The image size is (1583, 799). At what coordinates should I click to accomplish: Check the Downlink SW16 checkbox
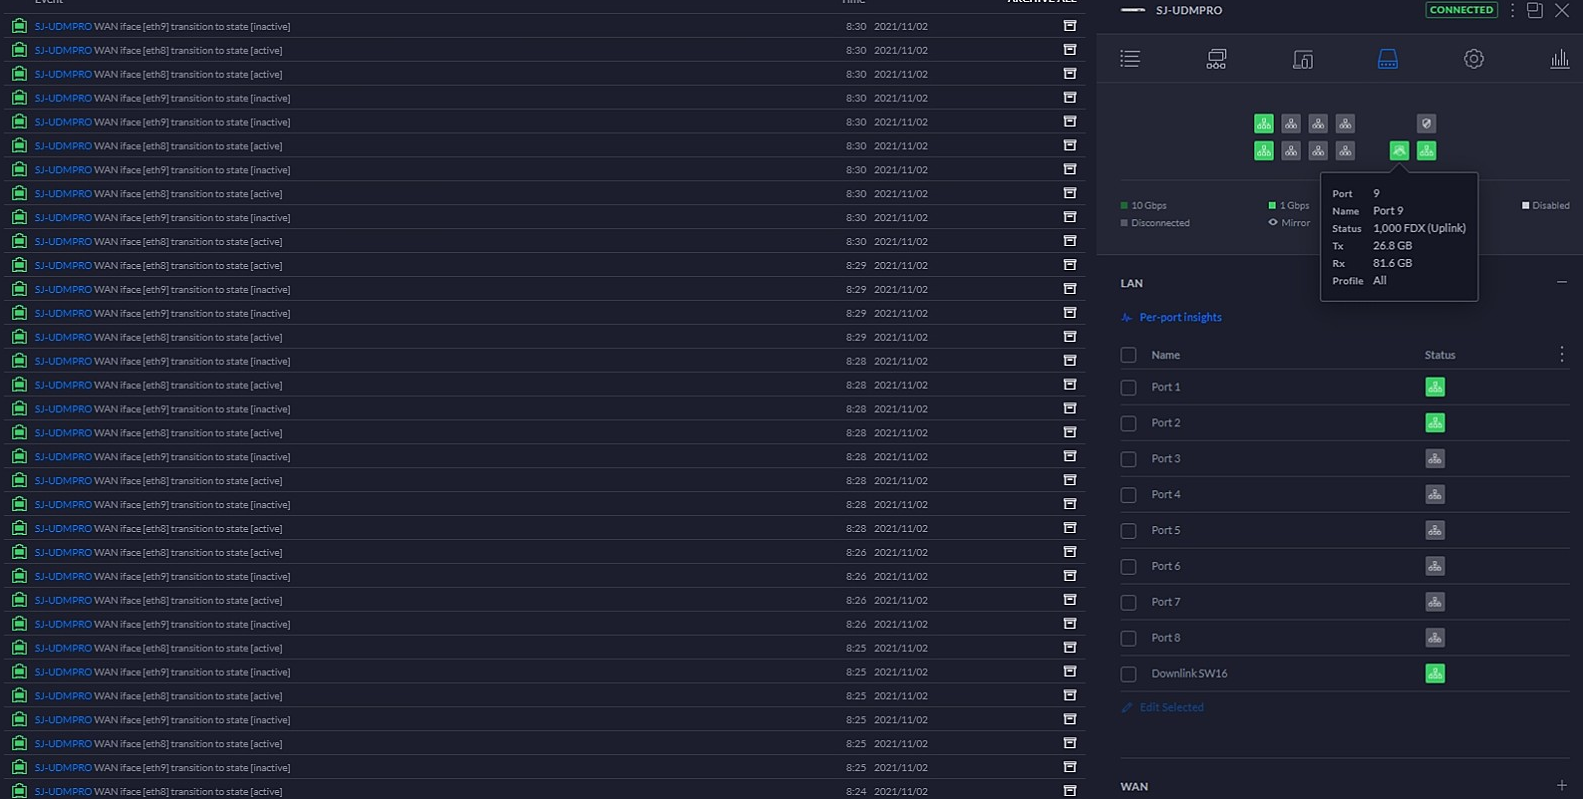[1128, 675]
